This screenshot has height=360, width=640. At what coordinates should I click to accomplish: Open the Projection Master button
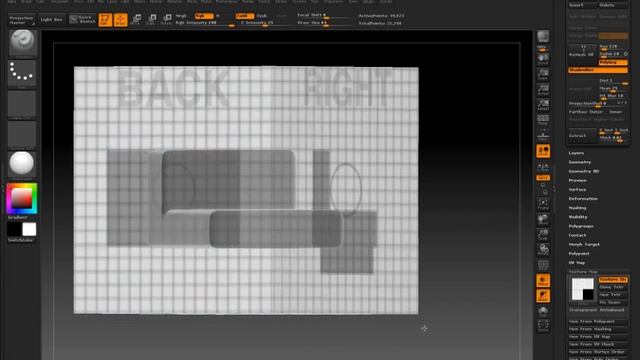[22, 20]
